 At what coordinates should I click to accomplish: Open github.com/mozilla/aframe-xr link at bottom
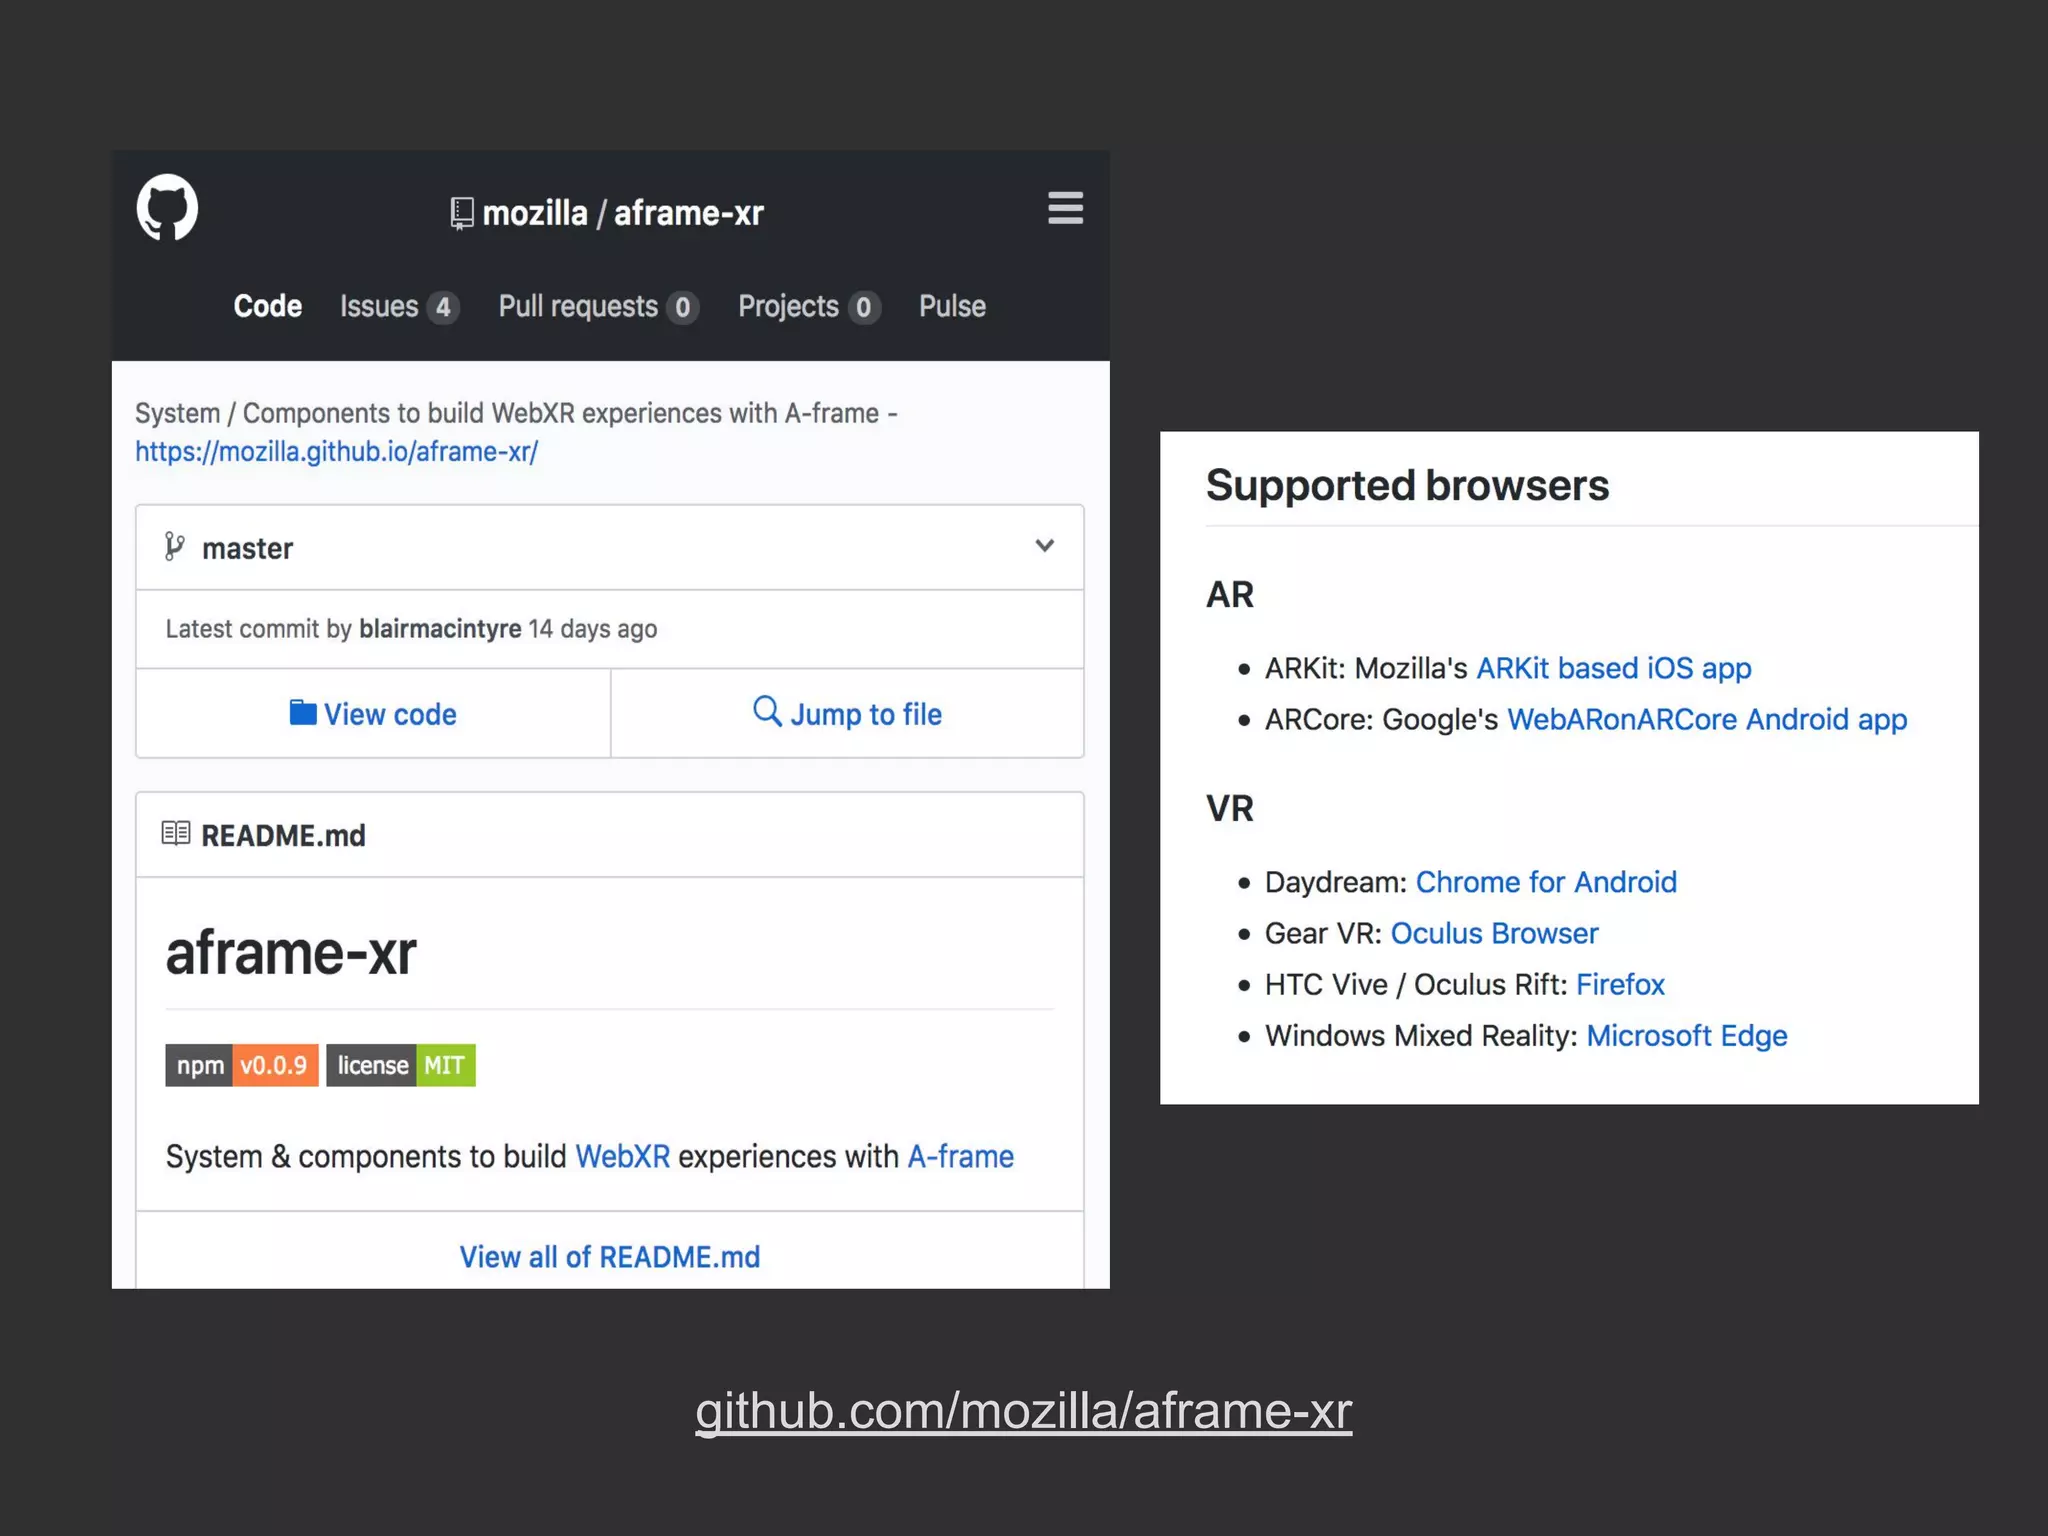(x=1024, y=1411)
